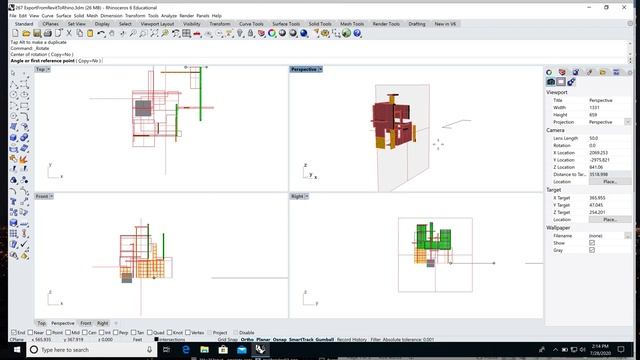Click the Copy to clipboard icon

[x=80, y=33]
